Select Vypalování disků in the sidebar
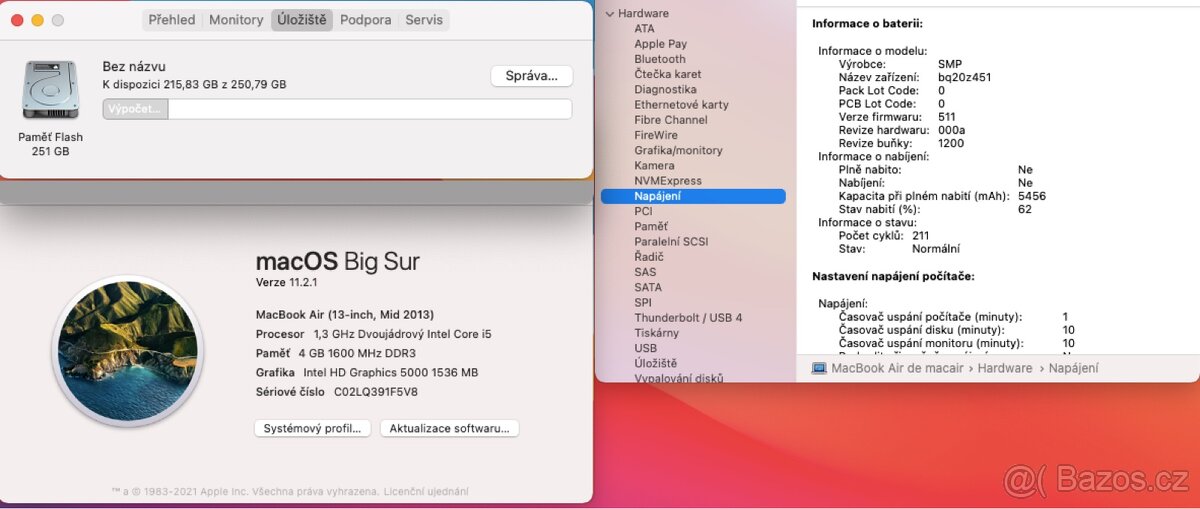 coord(679,378)
